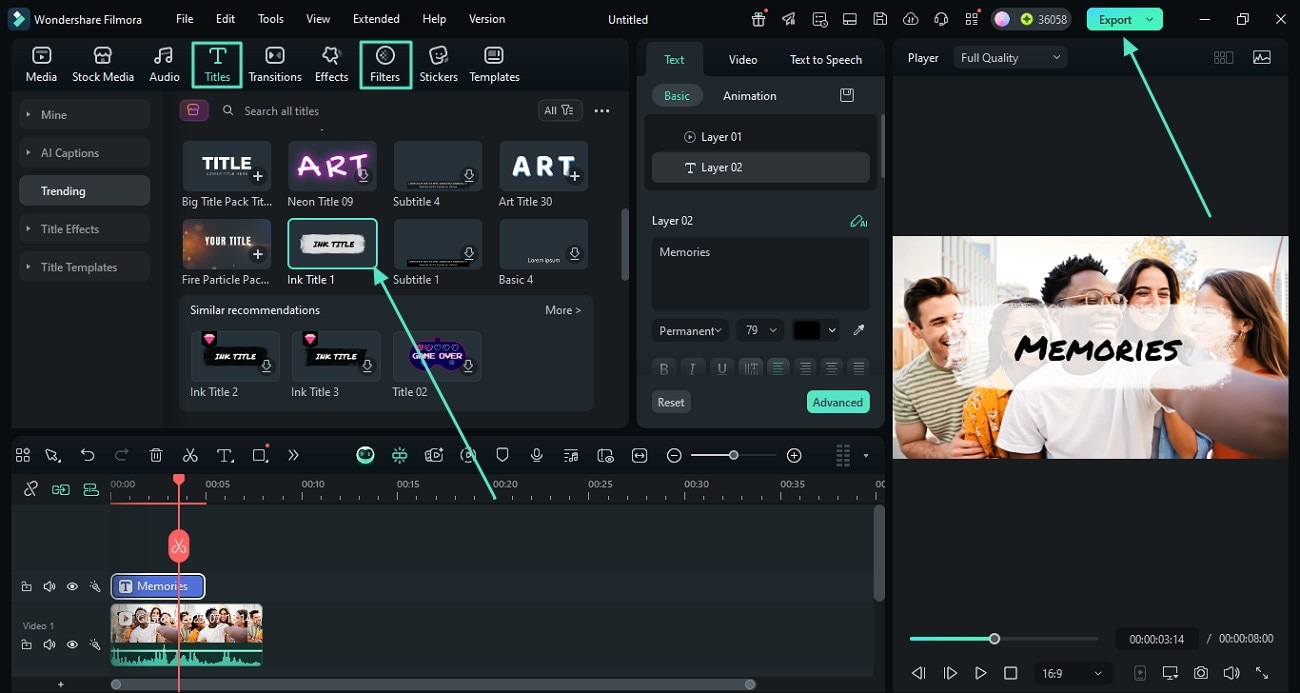Click the Export button

pos(1124,19)
